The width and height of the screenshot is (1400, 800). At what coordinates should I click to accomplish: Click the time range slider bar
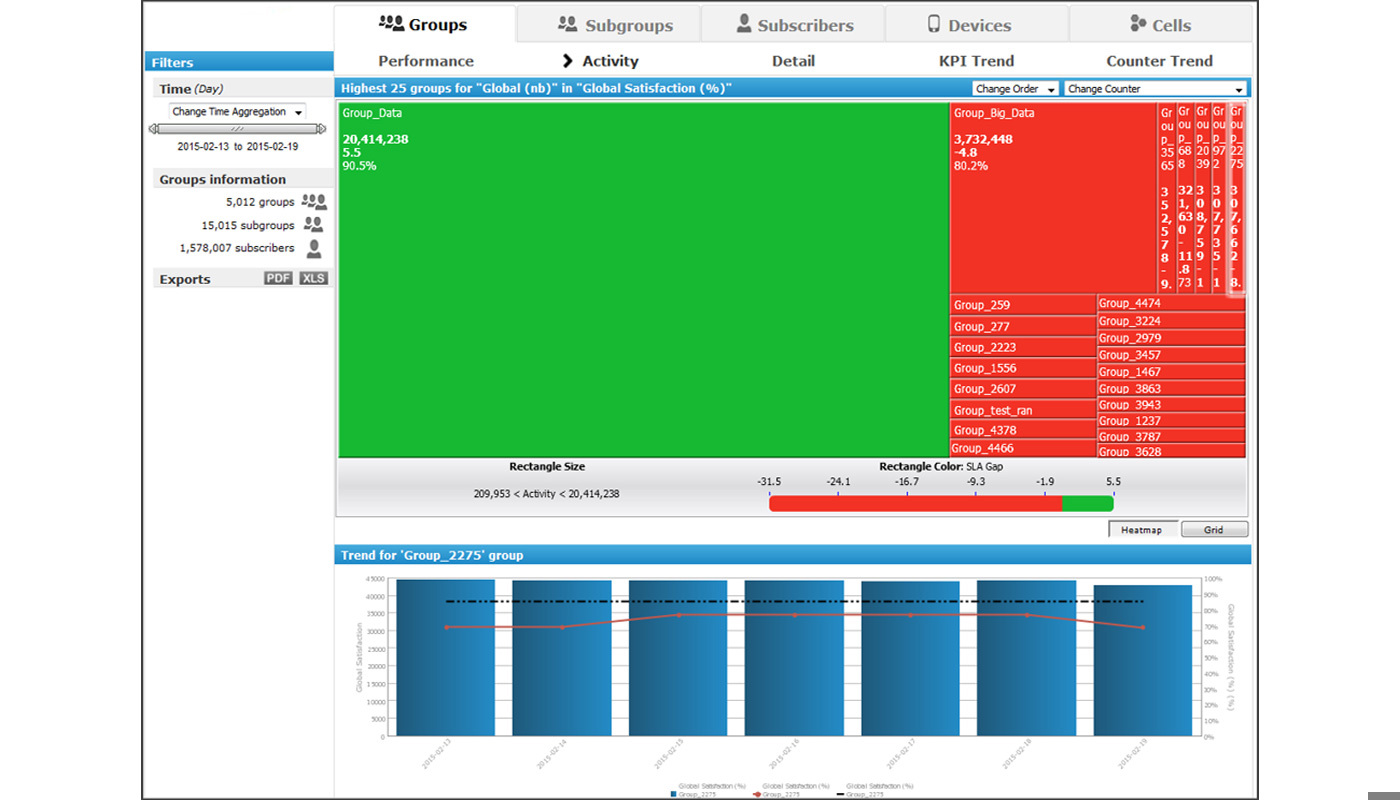tap(237, 129)
